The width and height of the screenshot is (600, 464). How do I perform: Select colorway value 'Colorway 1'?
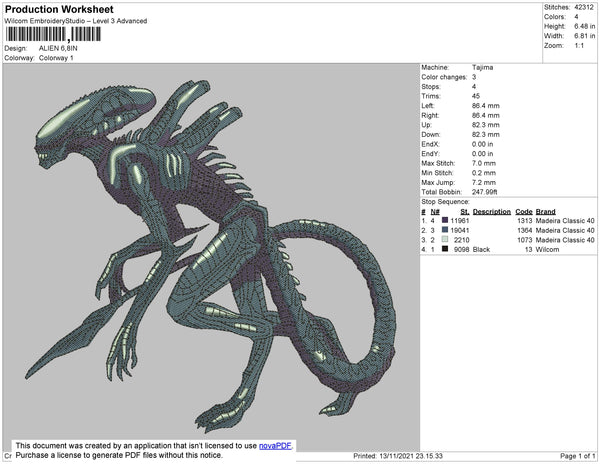point(56,58)
